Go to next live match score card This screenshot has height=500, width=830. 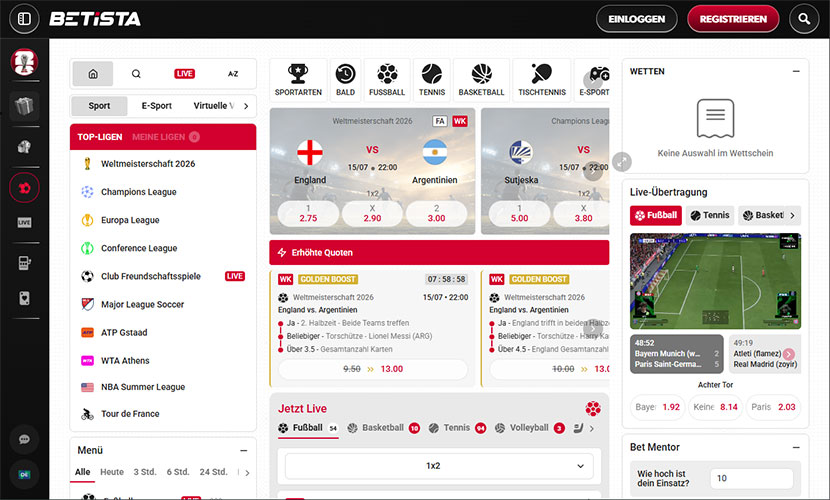click(789, 354)
